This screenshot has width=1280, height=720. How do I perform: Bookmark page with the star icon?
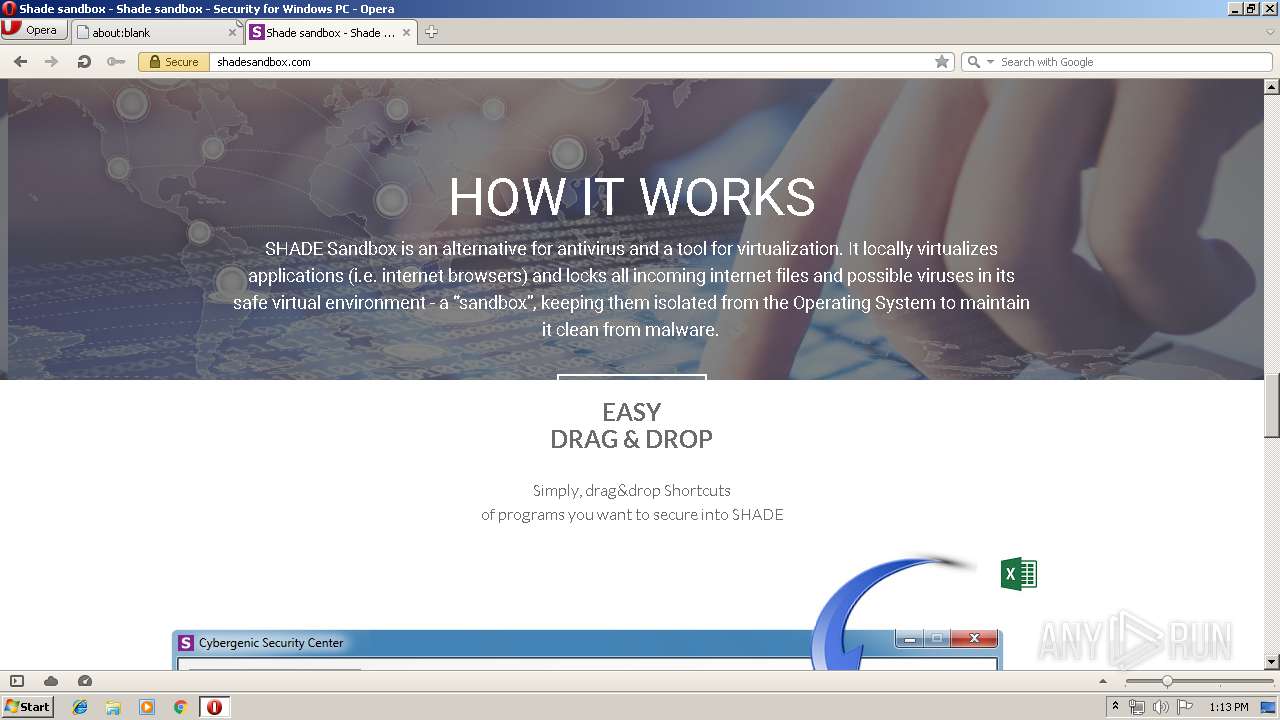coord(942,62)
